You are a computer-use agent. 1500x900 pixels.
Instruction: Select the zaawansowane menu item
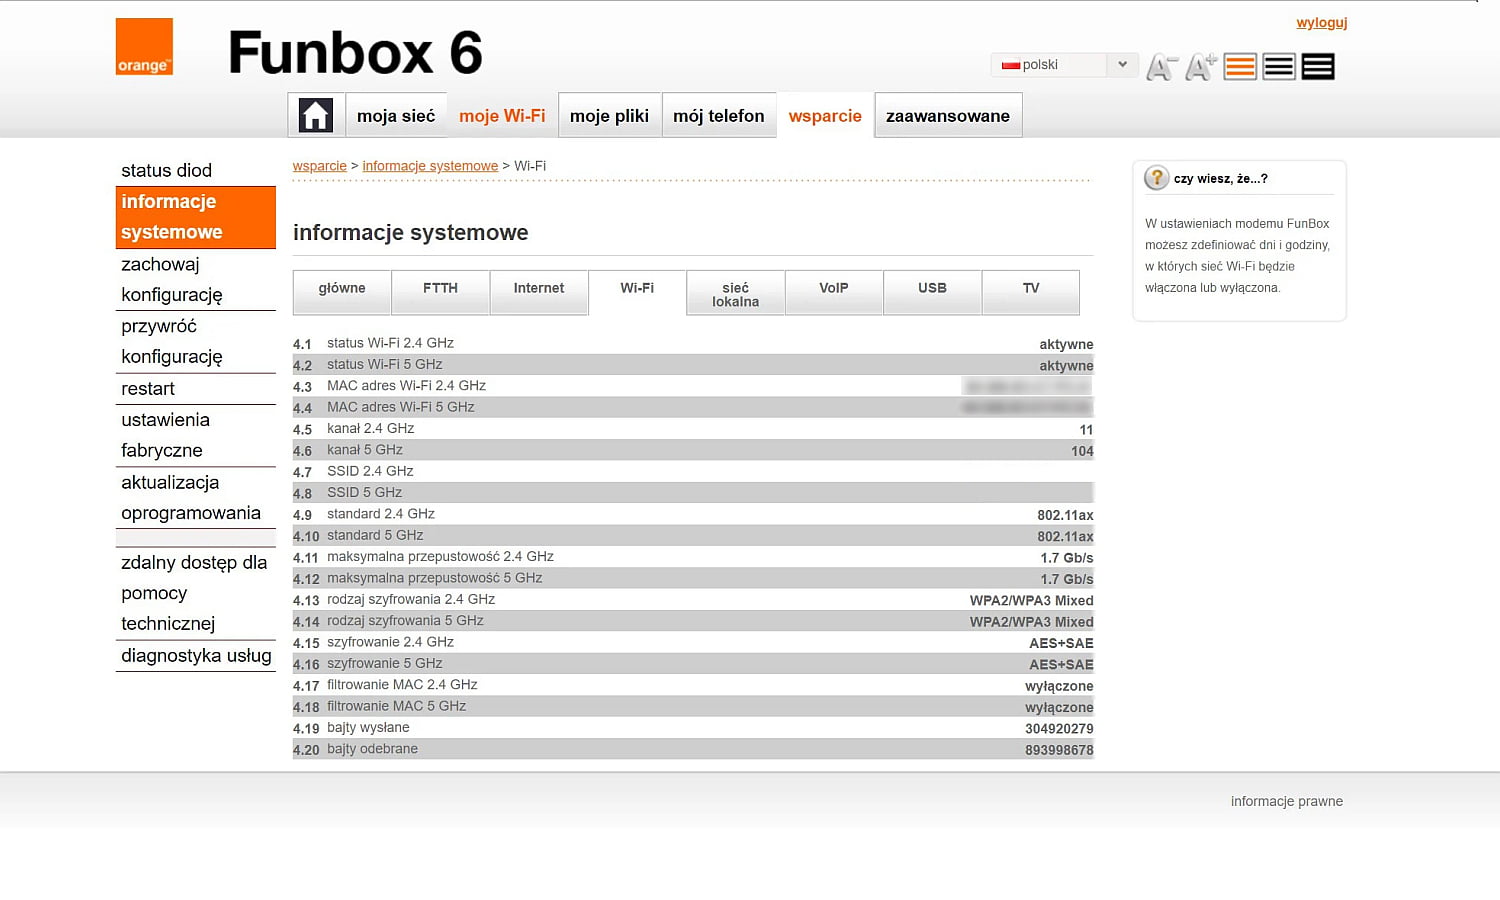947,115
